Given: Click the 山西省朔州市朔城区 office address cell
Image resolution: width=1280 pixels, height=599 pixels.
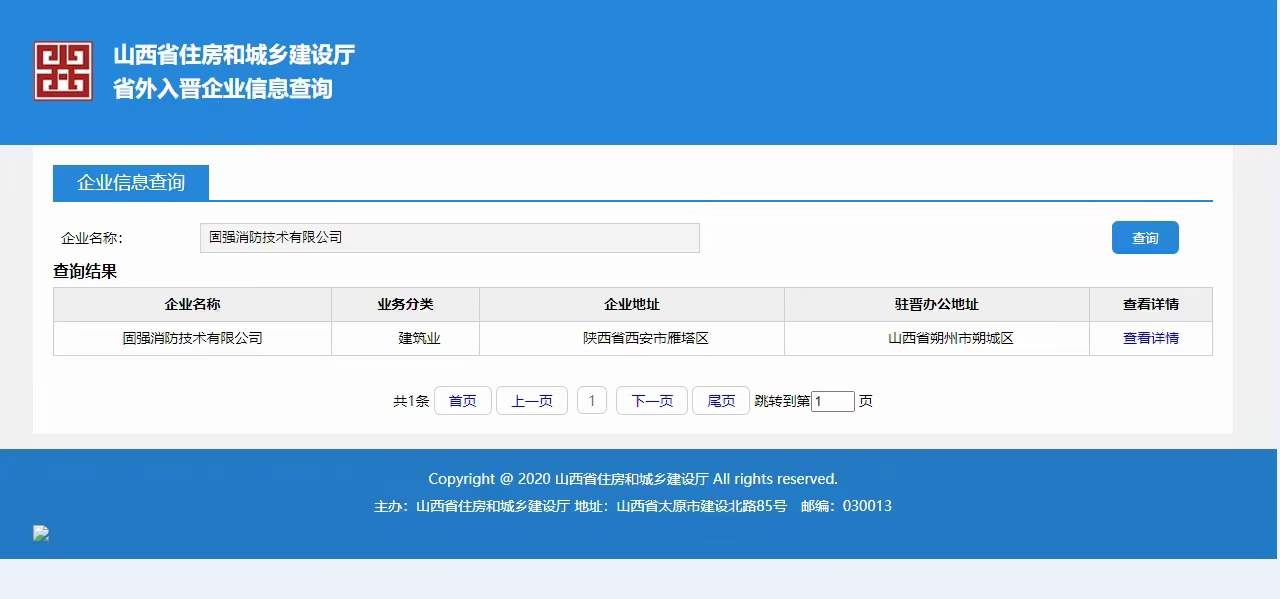Looking at the screenshot, I should point(950,338).
